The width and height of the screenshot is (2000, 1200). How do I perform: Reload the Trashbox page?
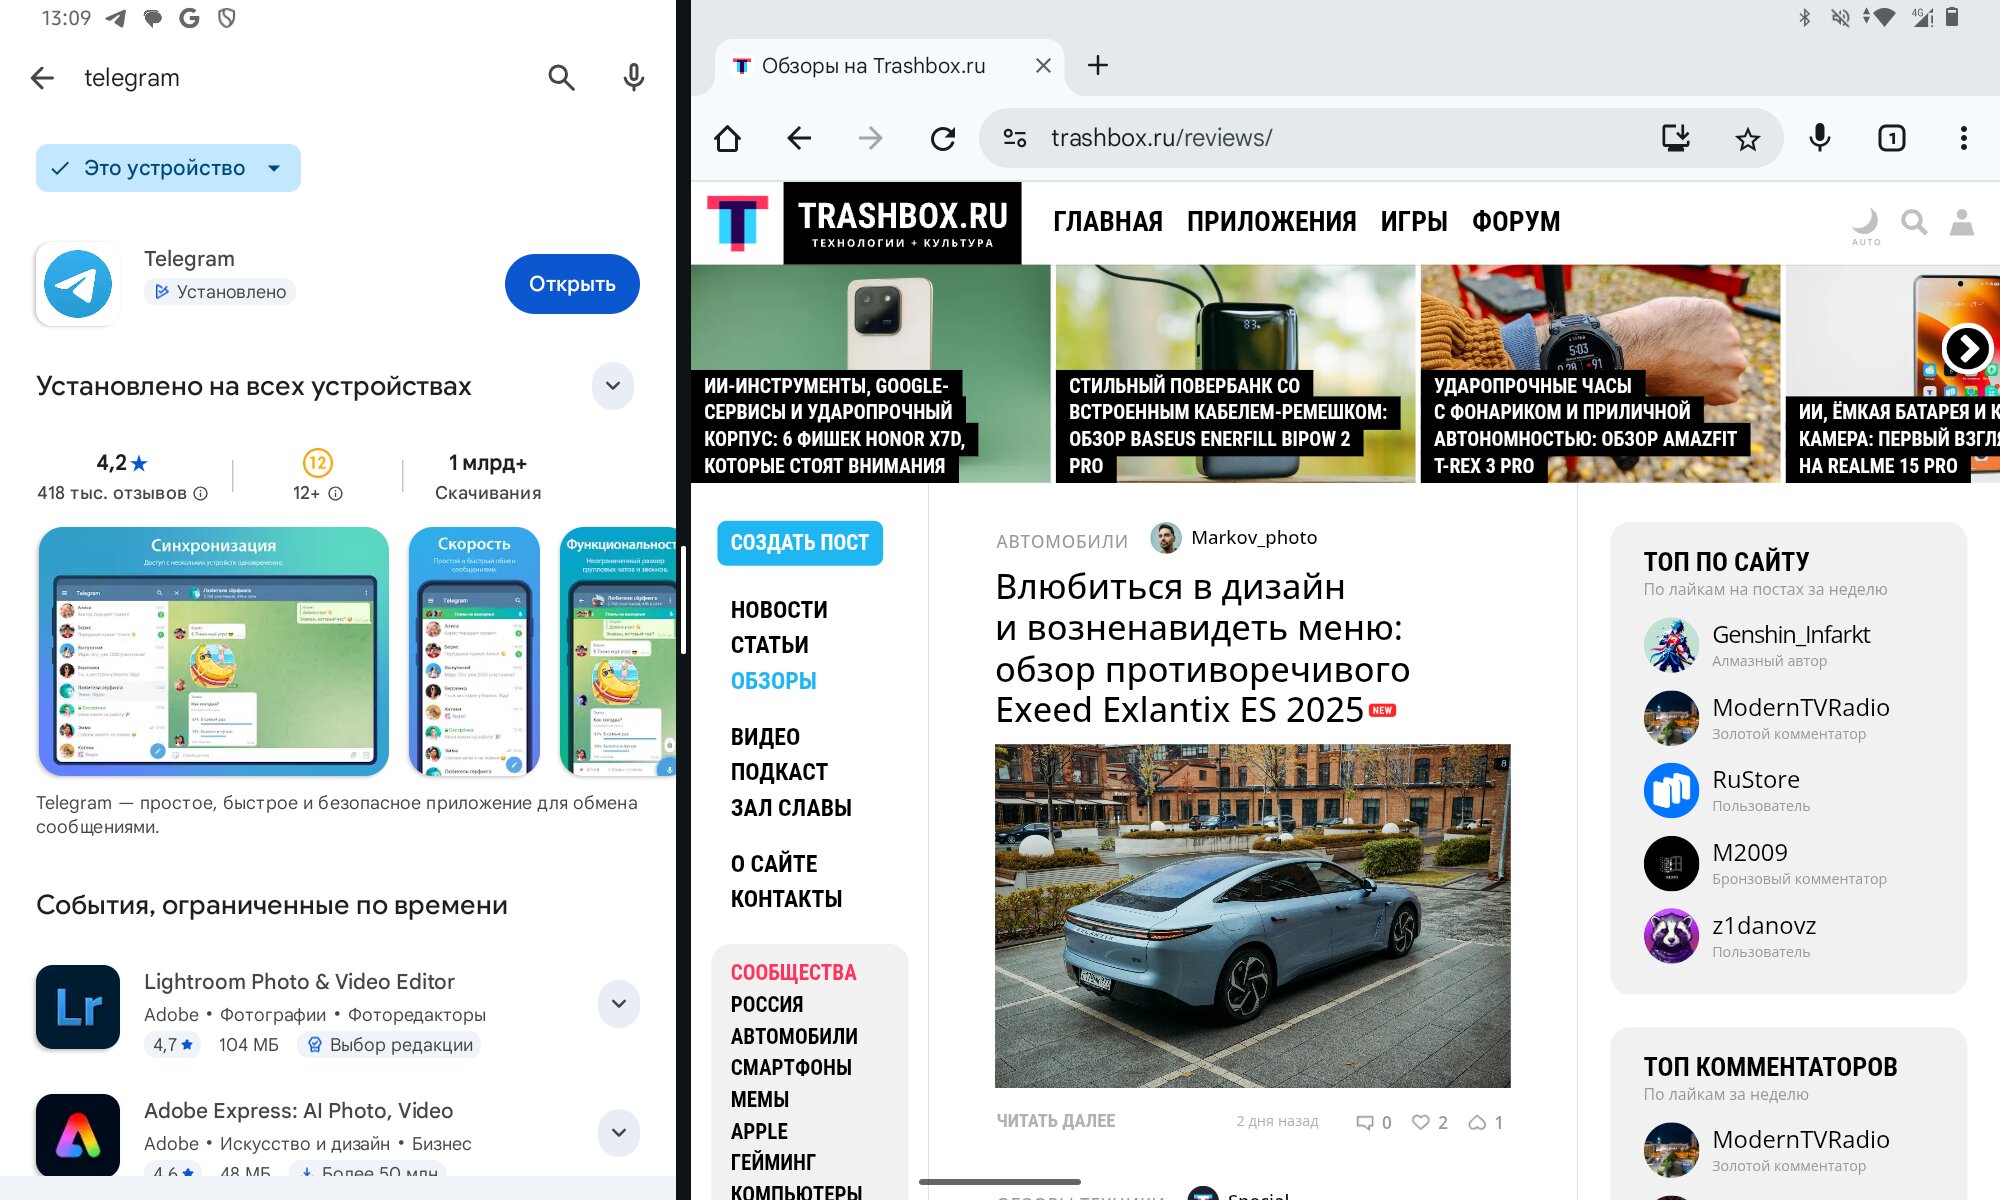(942, 138)
